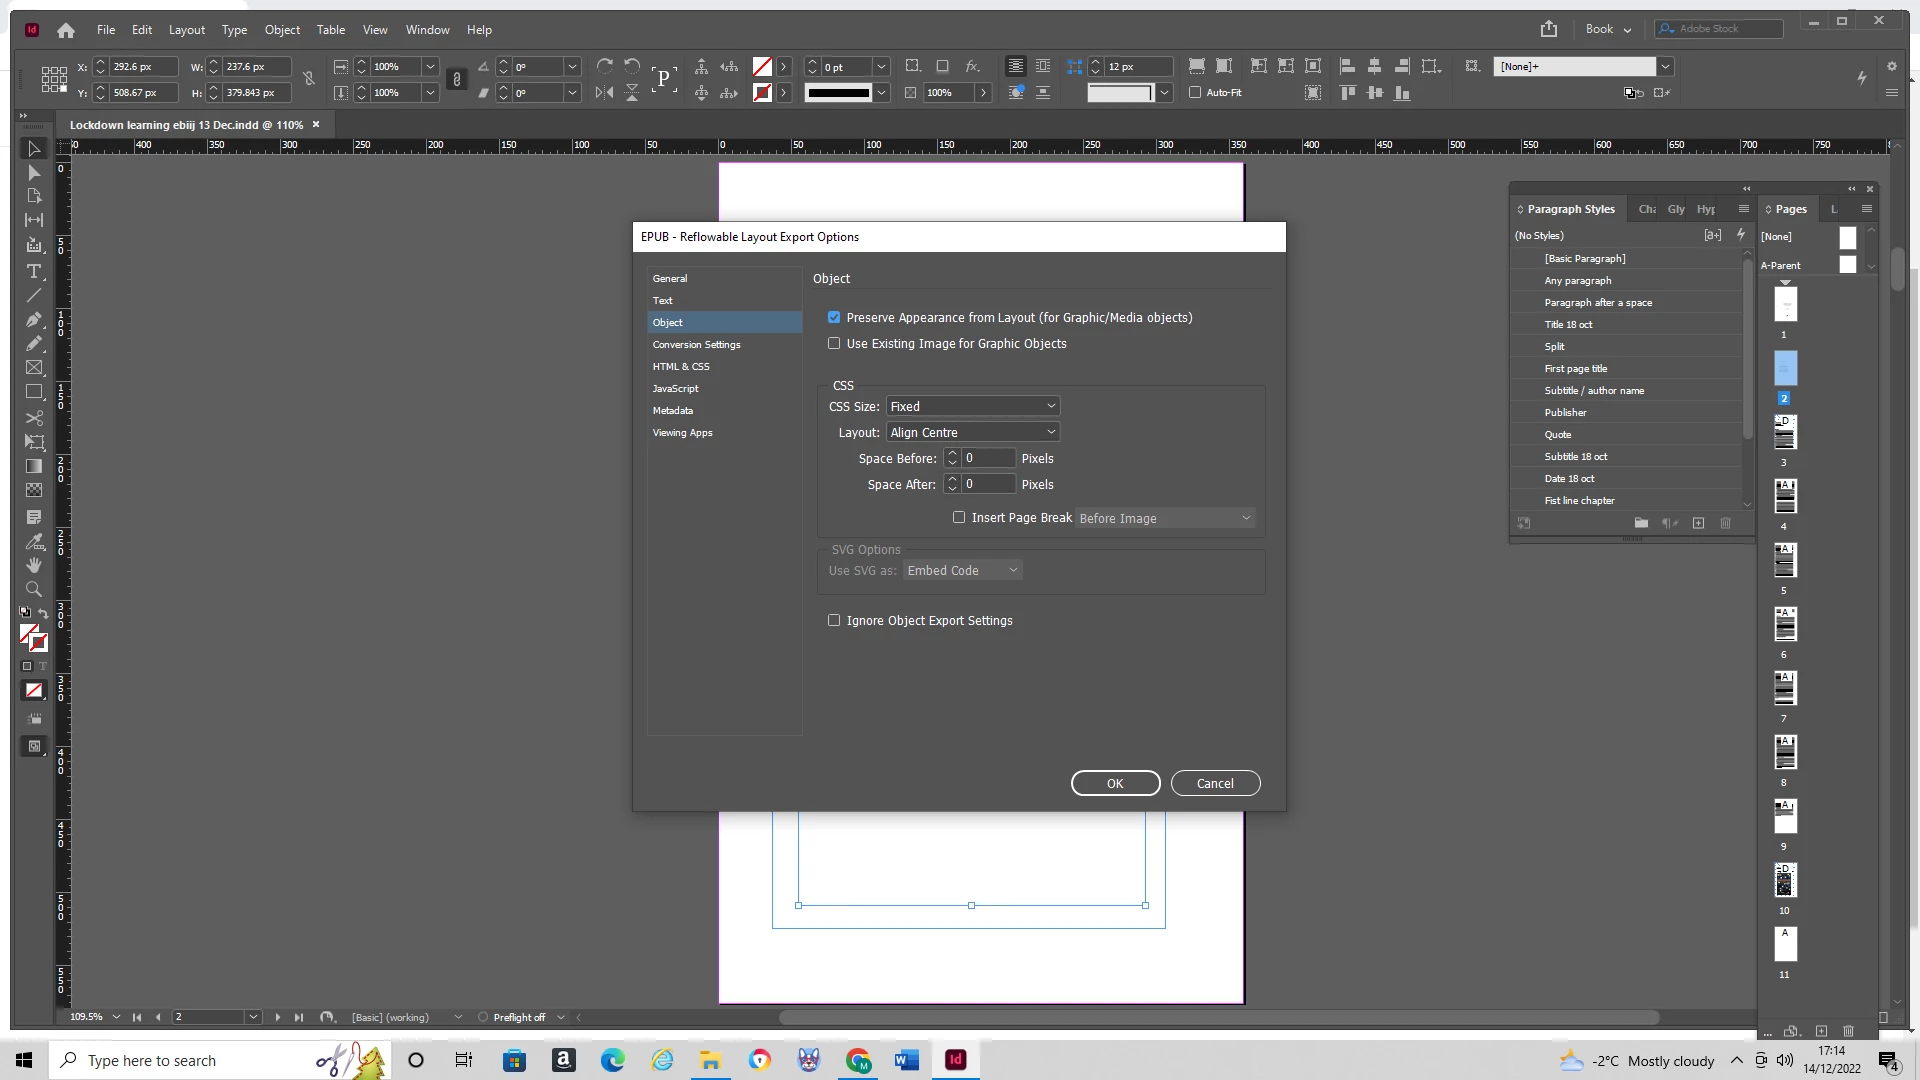The width and height of the screenshot is (1920, 1080).
Task: Open the Conversion Settings section
Action: [697, 344]
